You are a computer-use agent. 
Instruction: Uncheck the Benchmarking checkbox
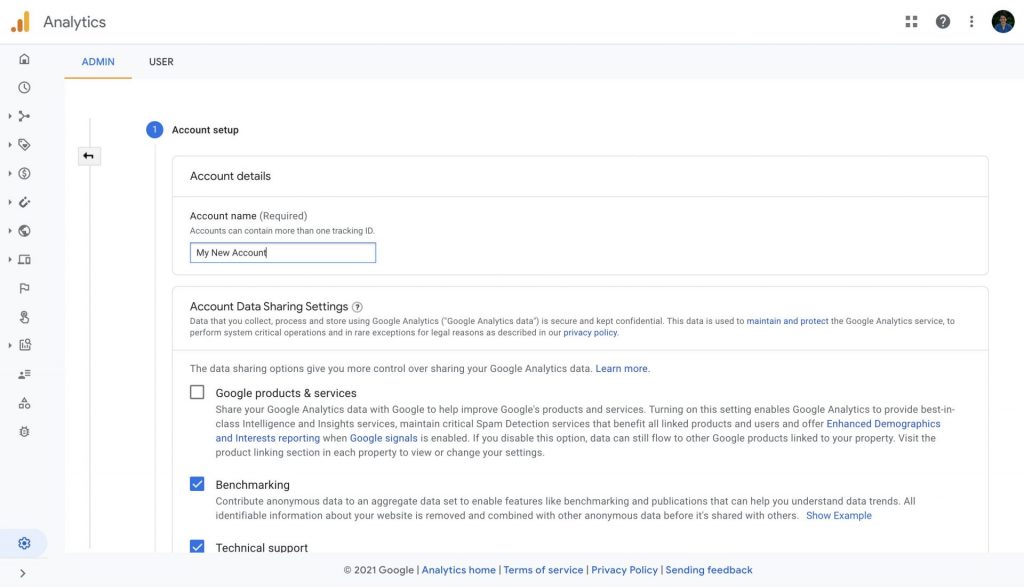[x=197, y=484]
